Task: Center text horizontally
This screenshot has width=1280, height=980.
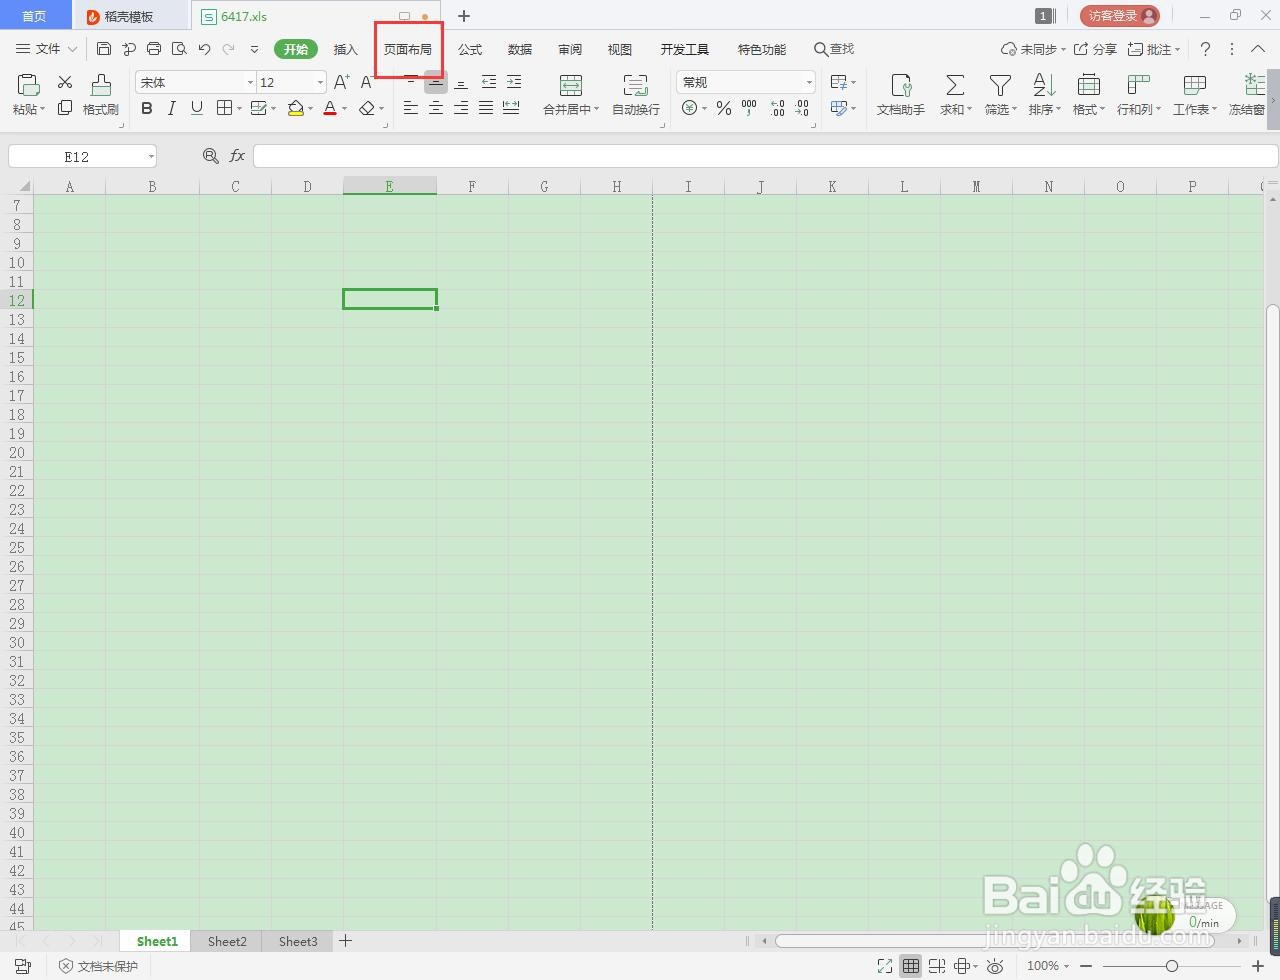Action: pyautogui.click(x=436, y=108)
